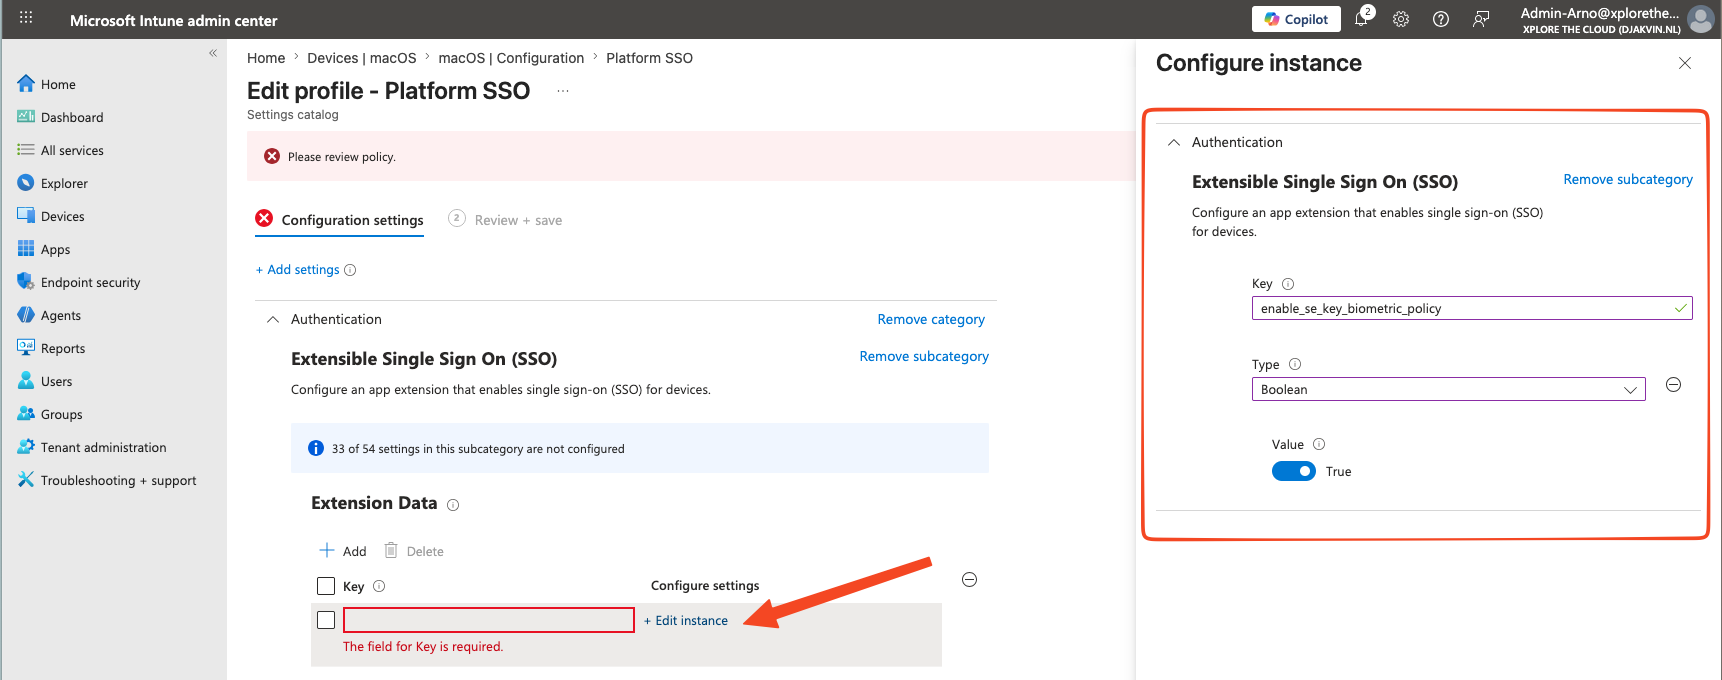Click Devices | macOS breadcrumb
This screenshot has height=680, width=1722.
coord(362,58)
